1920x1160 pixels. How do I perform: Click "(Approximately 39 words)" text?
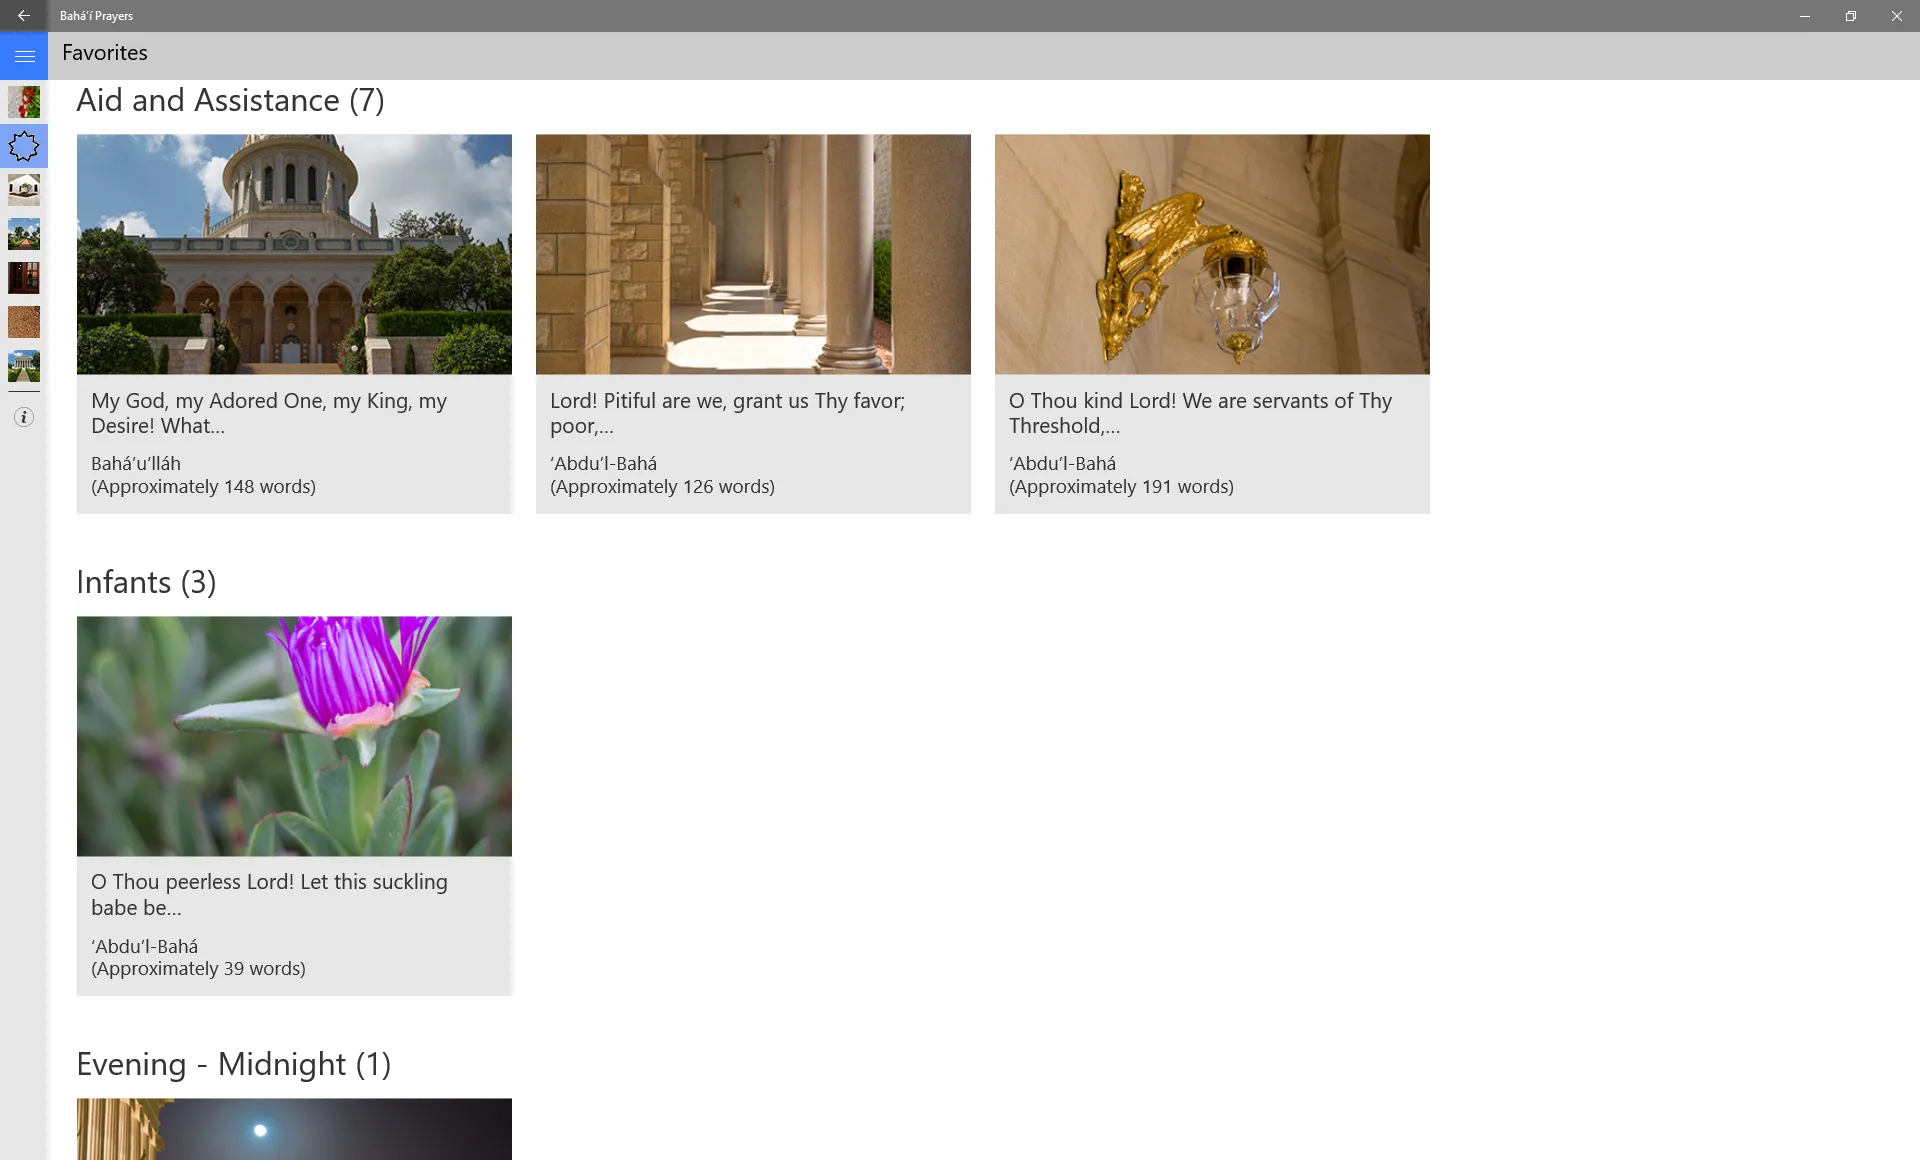(x=198, y=969)
